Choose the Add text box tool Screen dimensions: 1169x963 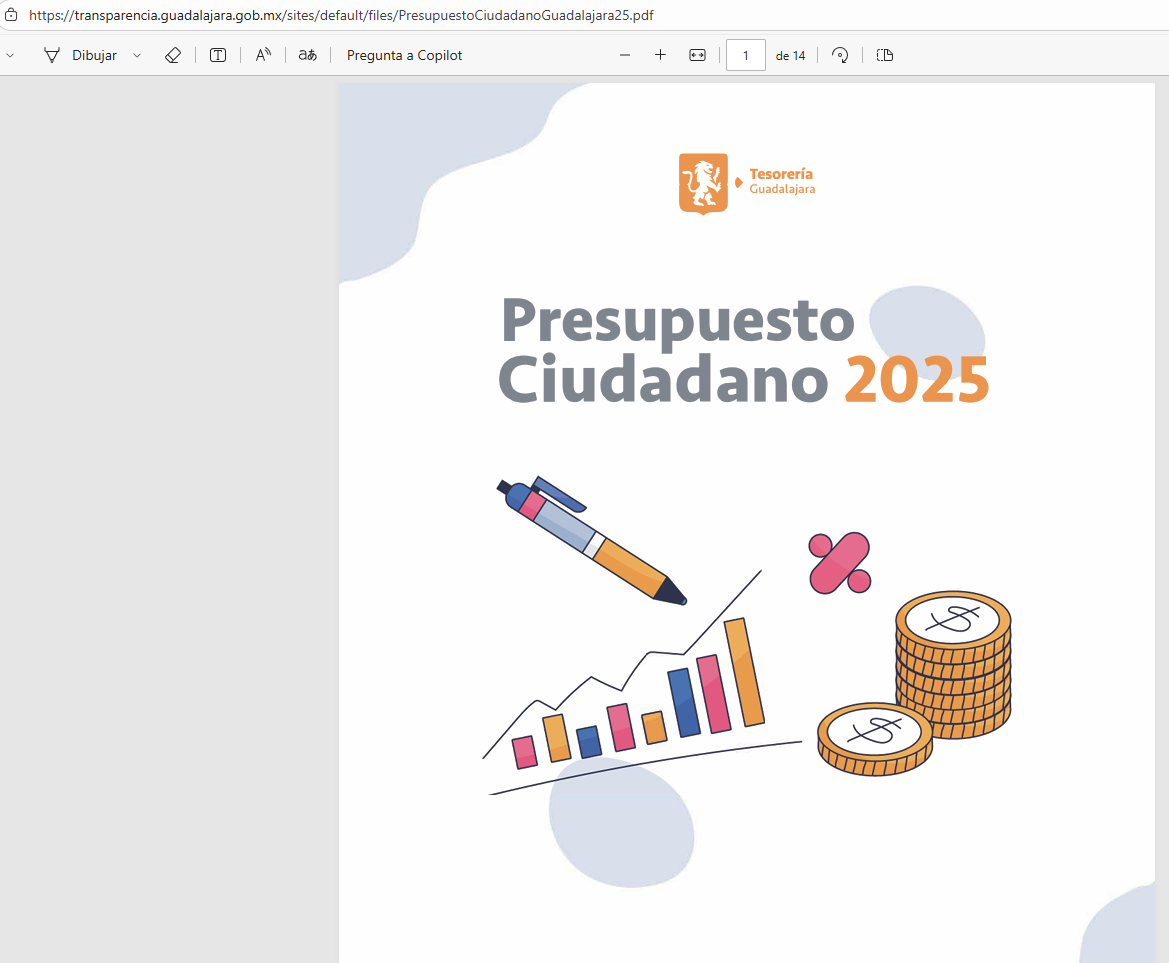[x=217, y=56]
